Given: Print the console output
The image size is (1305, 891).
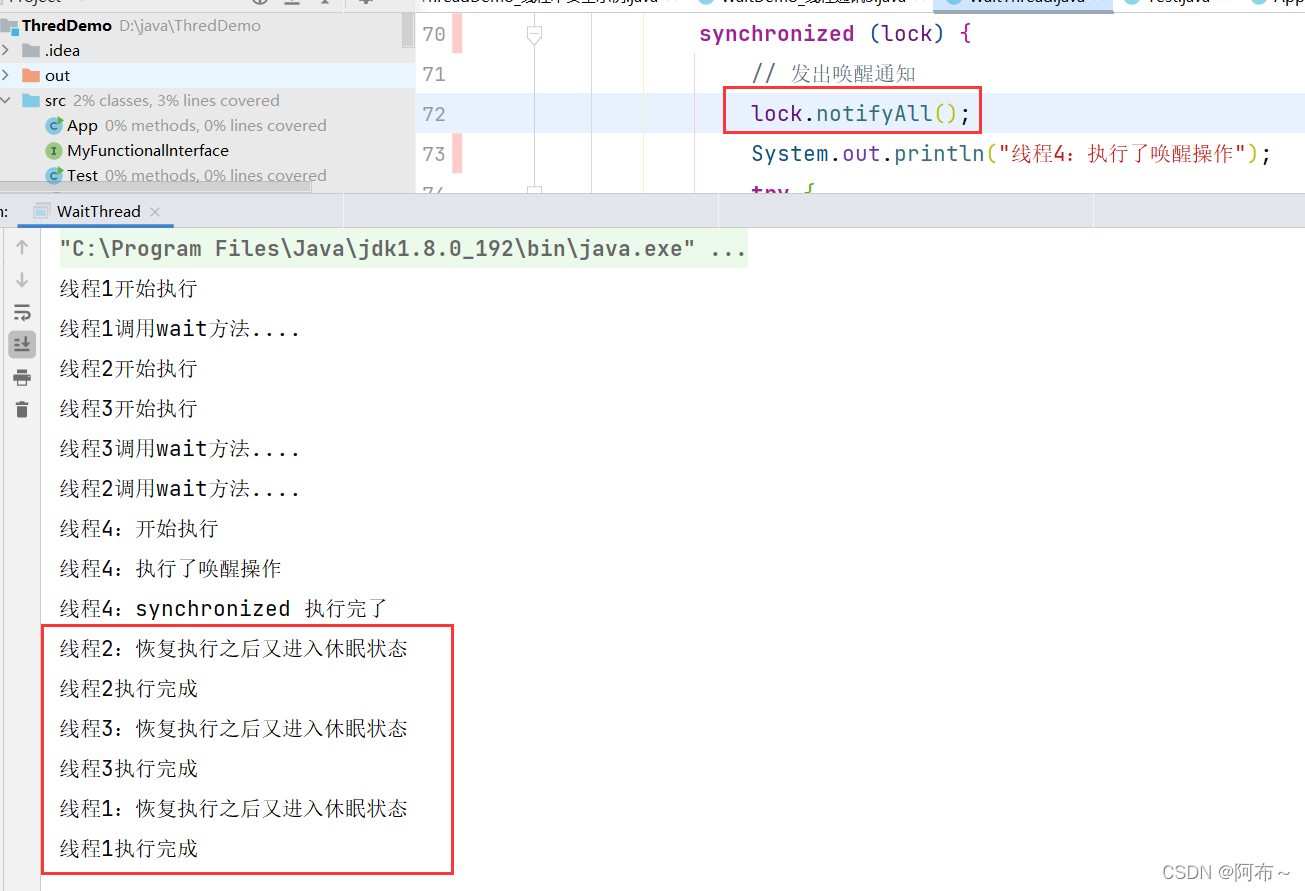Looking at the screenshot, I should (22, 377).
